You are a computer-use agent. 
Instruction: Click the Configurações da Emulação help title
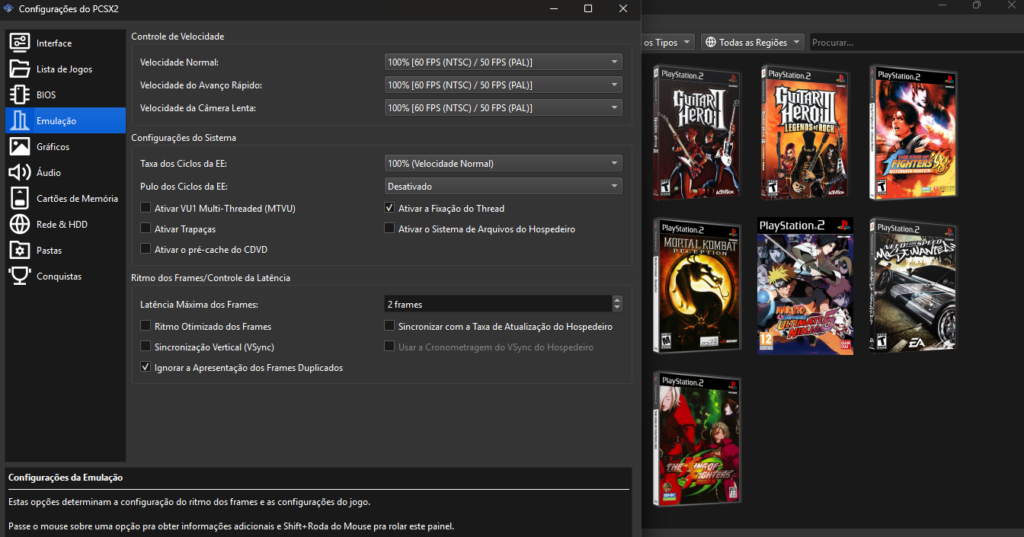pyautogui.click(x=65, y=478)
